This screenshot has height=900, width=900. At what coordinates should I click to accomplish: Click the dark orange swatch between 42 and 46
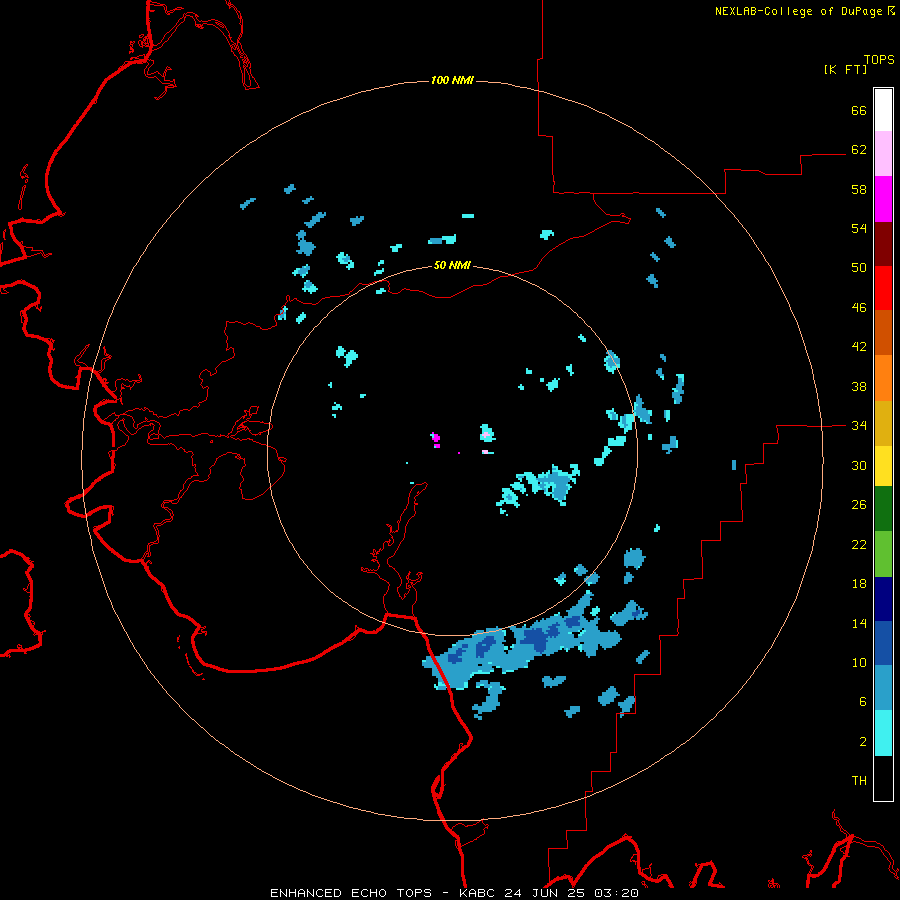click(x=883, y=332)
